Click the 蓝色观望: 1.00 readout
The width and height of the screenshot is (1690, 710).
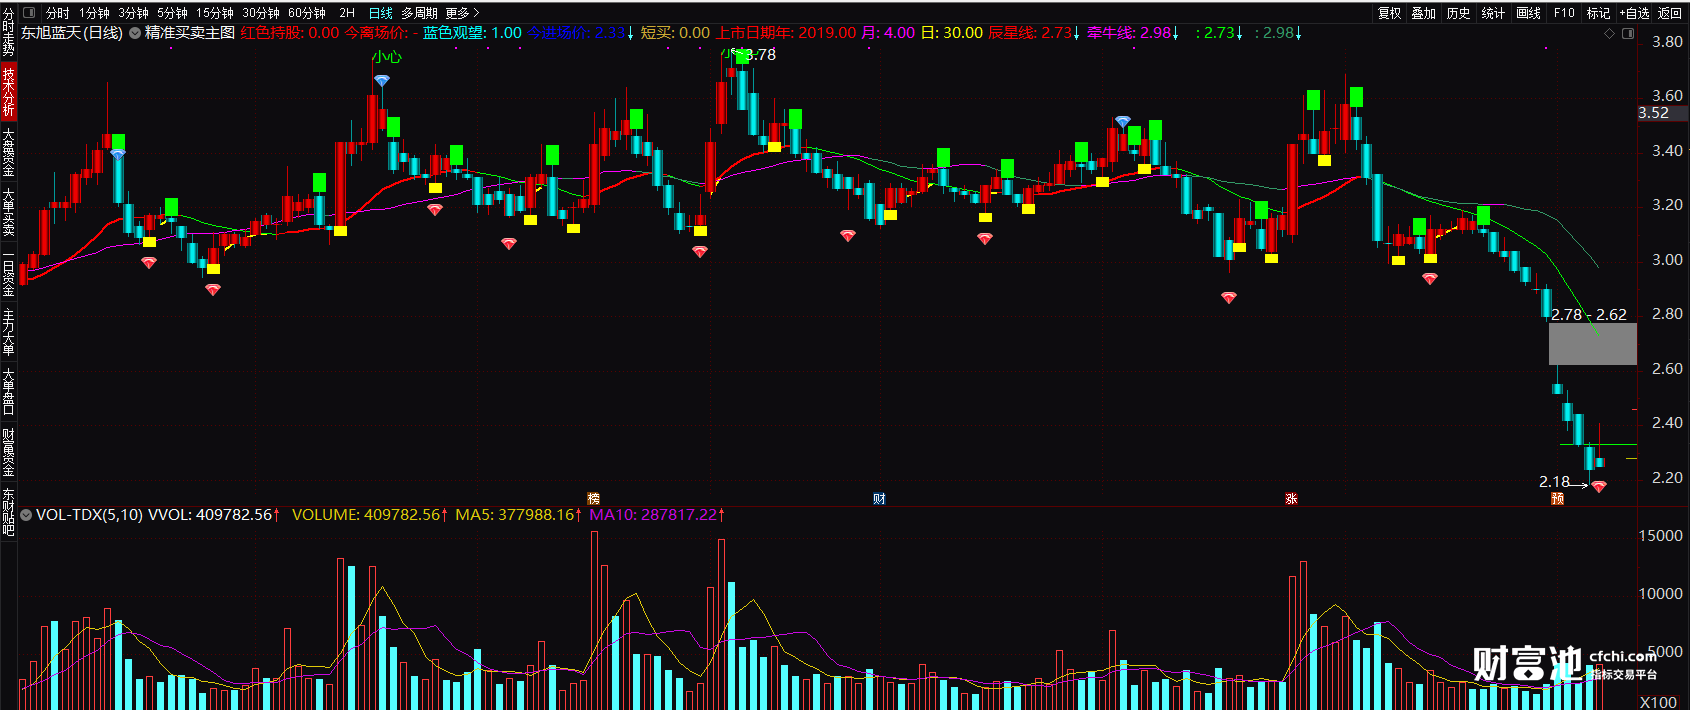click(472, 33)
